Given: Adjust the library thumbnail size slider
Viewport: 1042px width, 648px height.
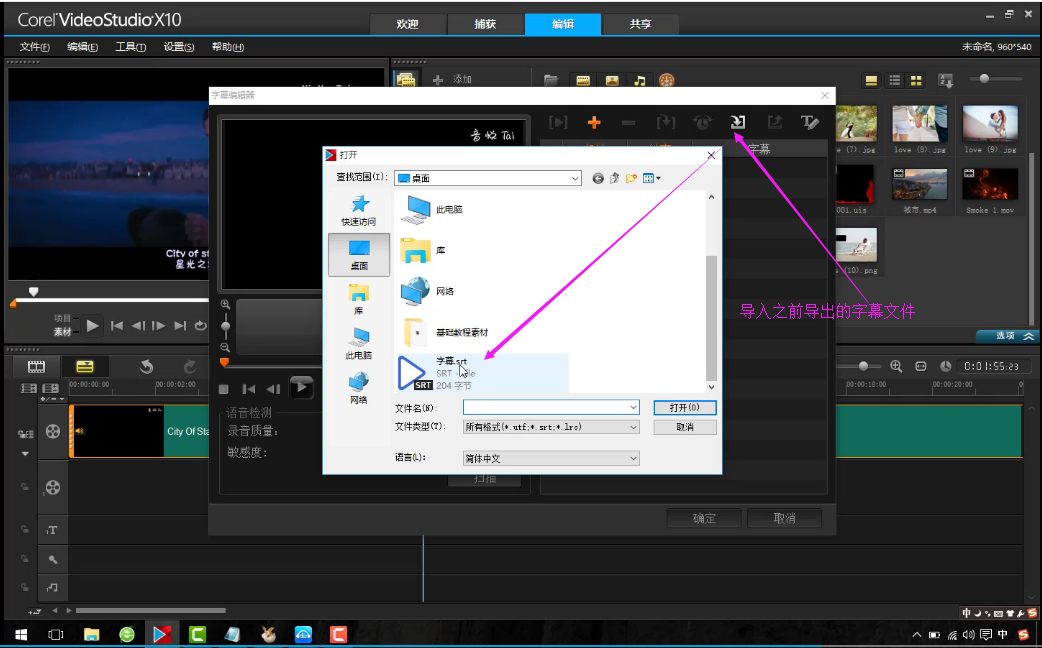Looking at the screenshot, I should pos(984,78).
